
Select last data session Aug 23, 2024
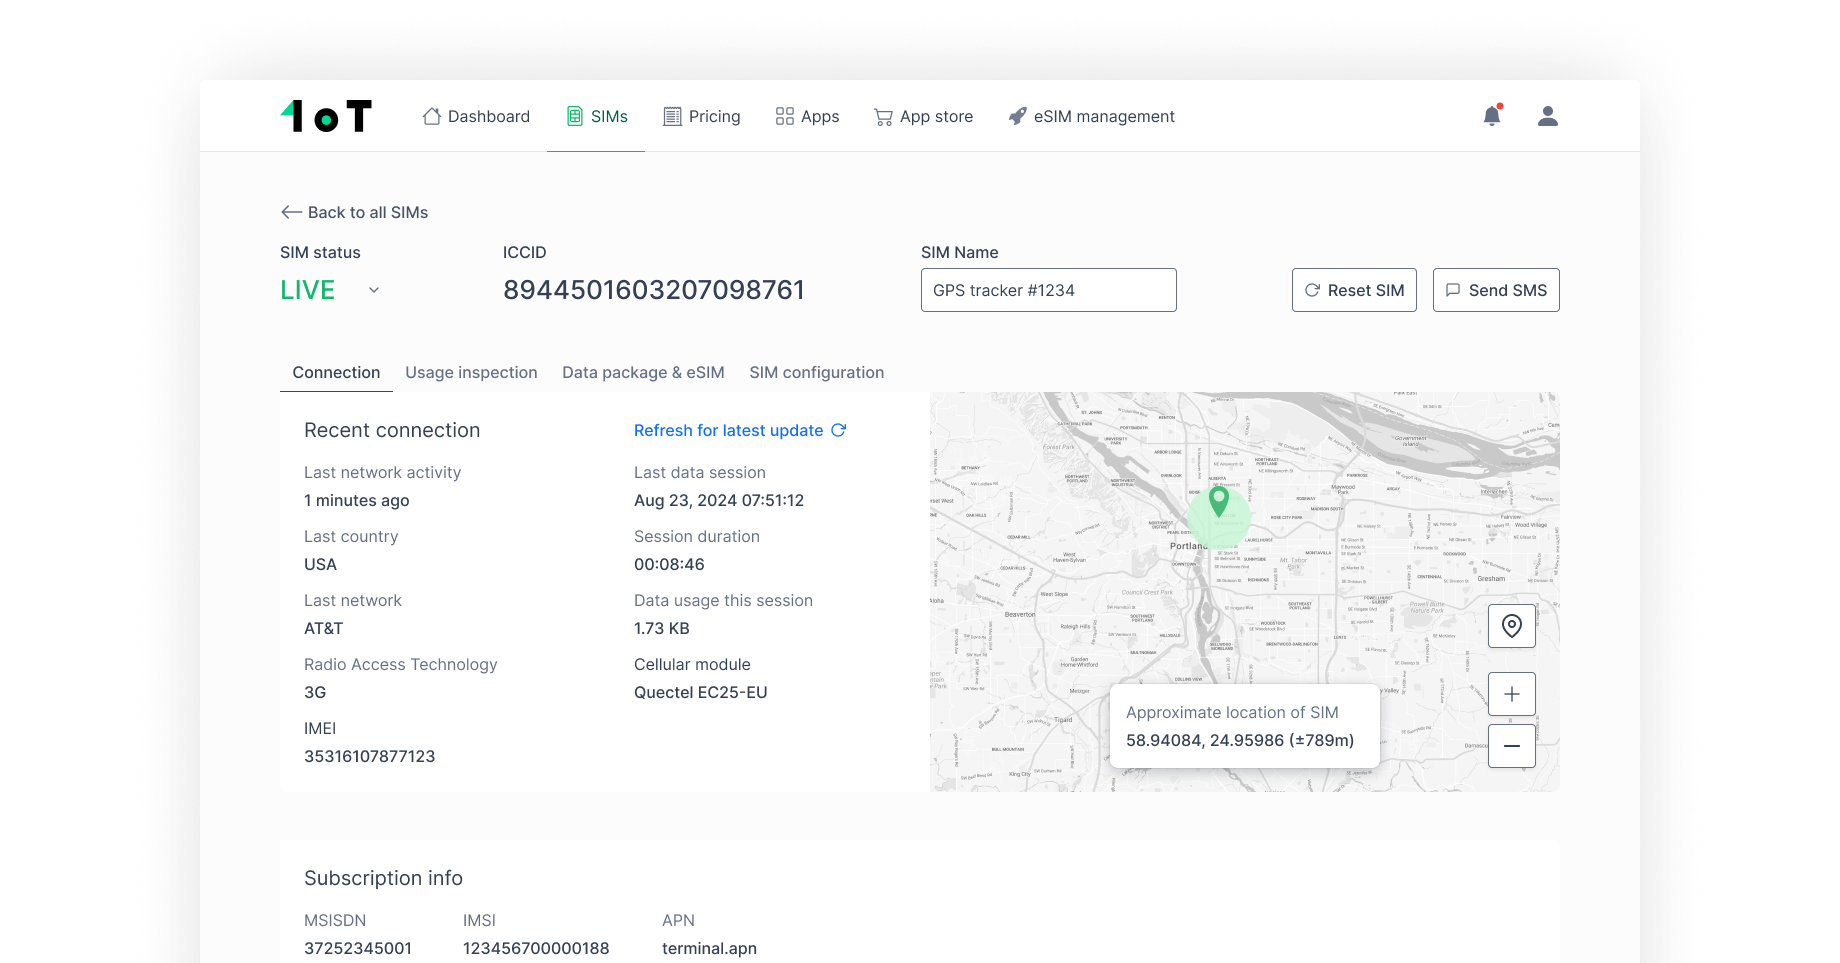point(719,500)
